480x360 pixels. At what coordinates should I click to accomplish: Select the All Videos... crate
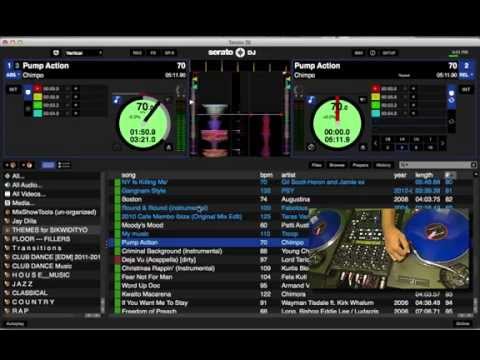click(52, 194)
